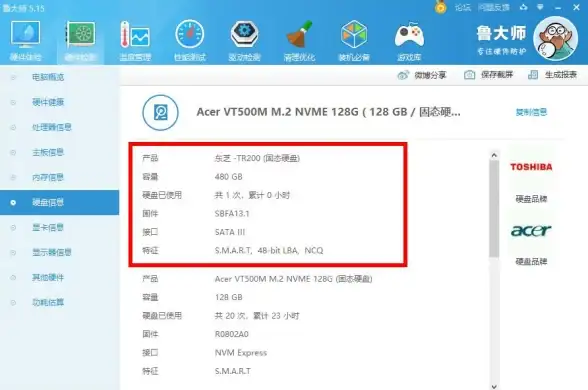The width and height of the screenshot is (588, 390).
Task: Click the scrollbar down arrow
Action: tap(494, 386)
